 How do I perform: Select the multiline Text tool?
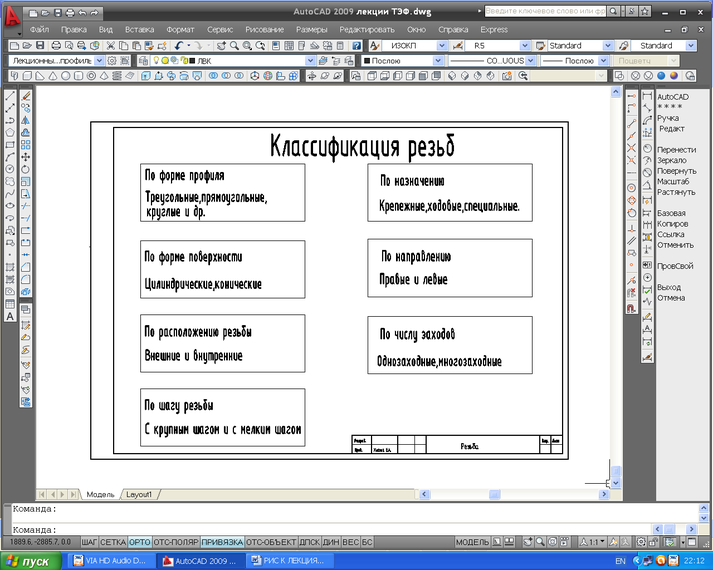coord(10,316)
